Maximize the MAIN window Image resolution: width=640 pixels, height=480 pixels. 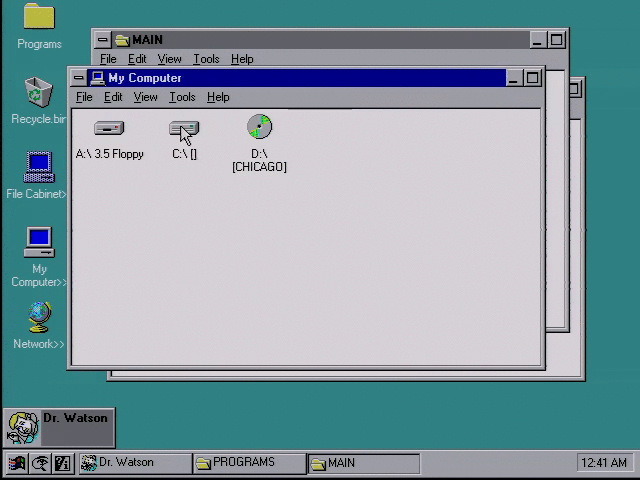[556, 40]
